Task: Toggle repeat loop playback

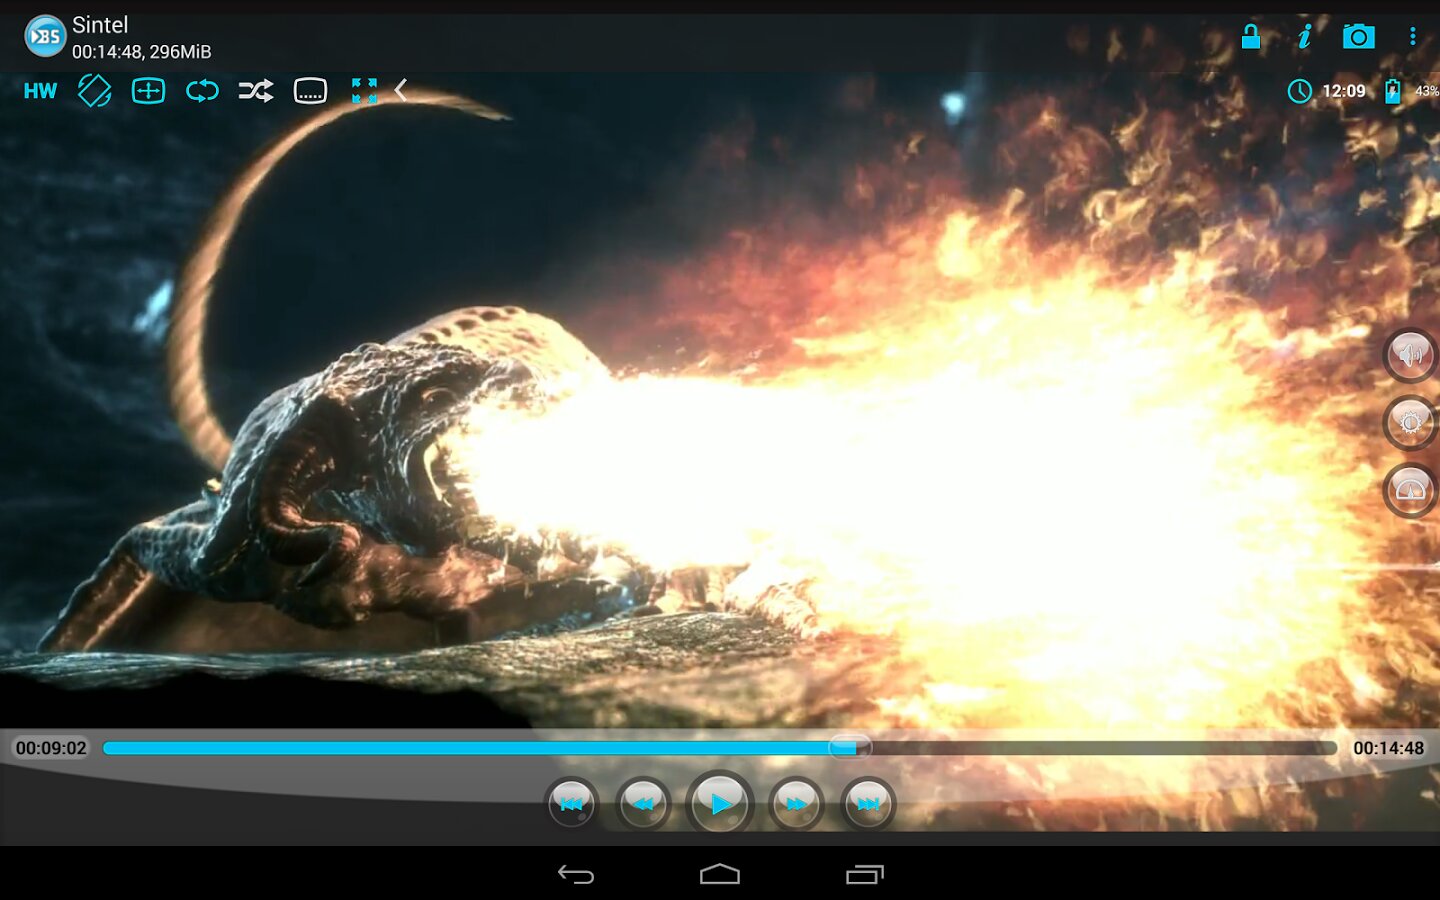Action: [x=202, y=91]
